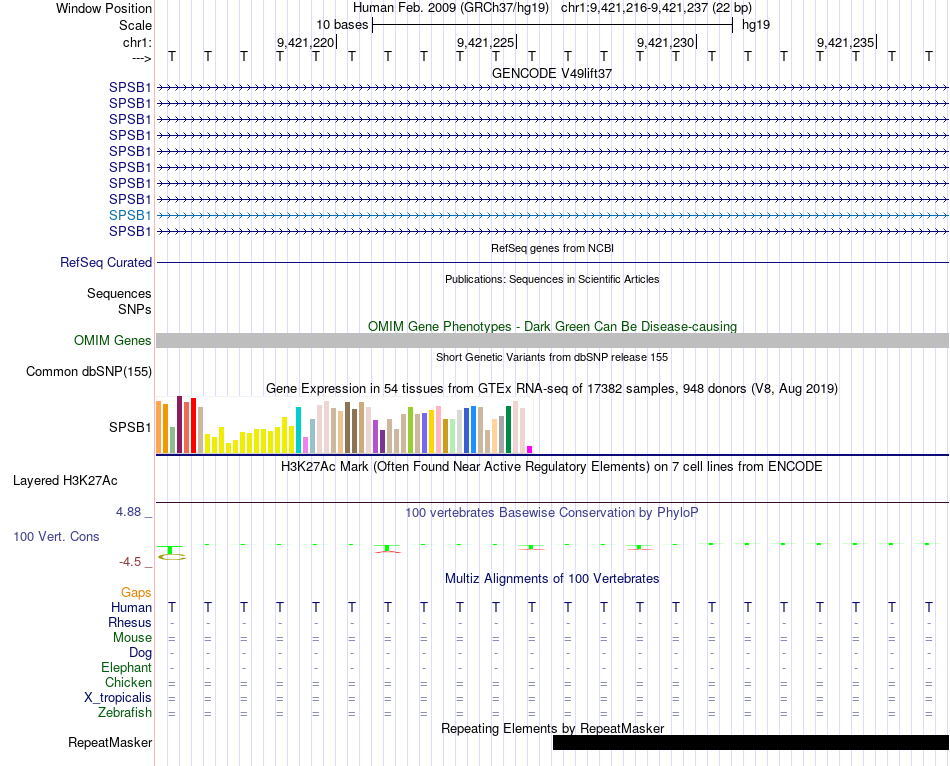Click the Sequences track label
The image size is (950, 766).
point(119,293)
